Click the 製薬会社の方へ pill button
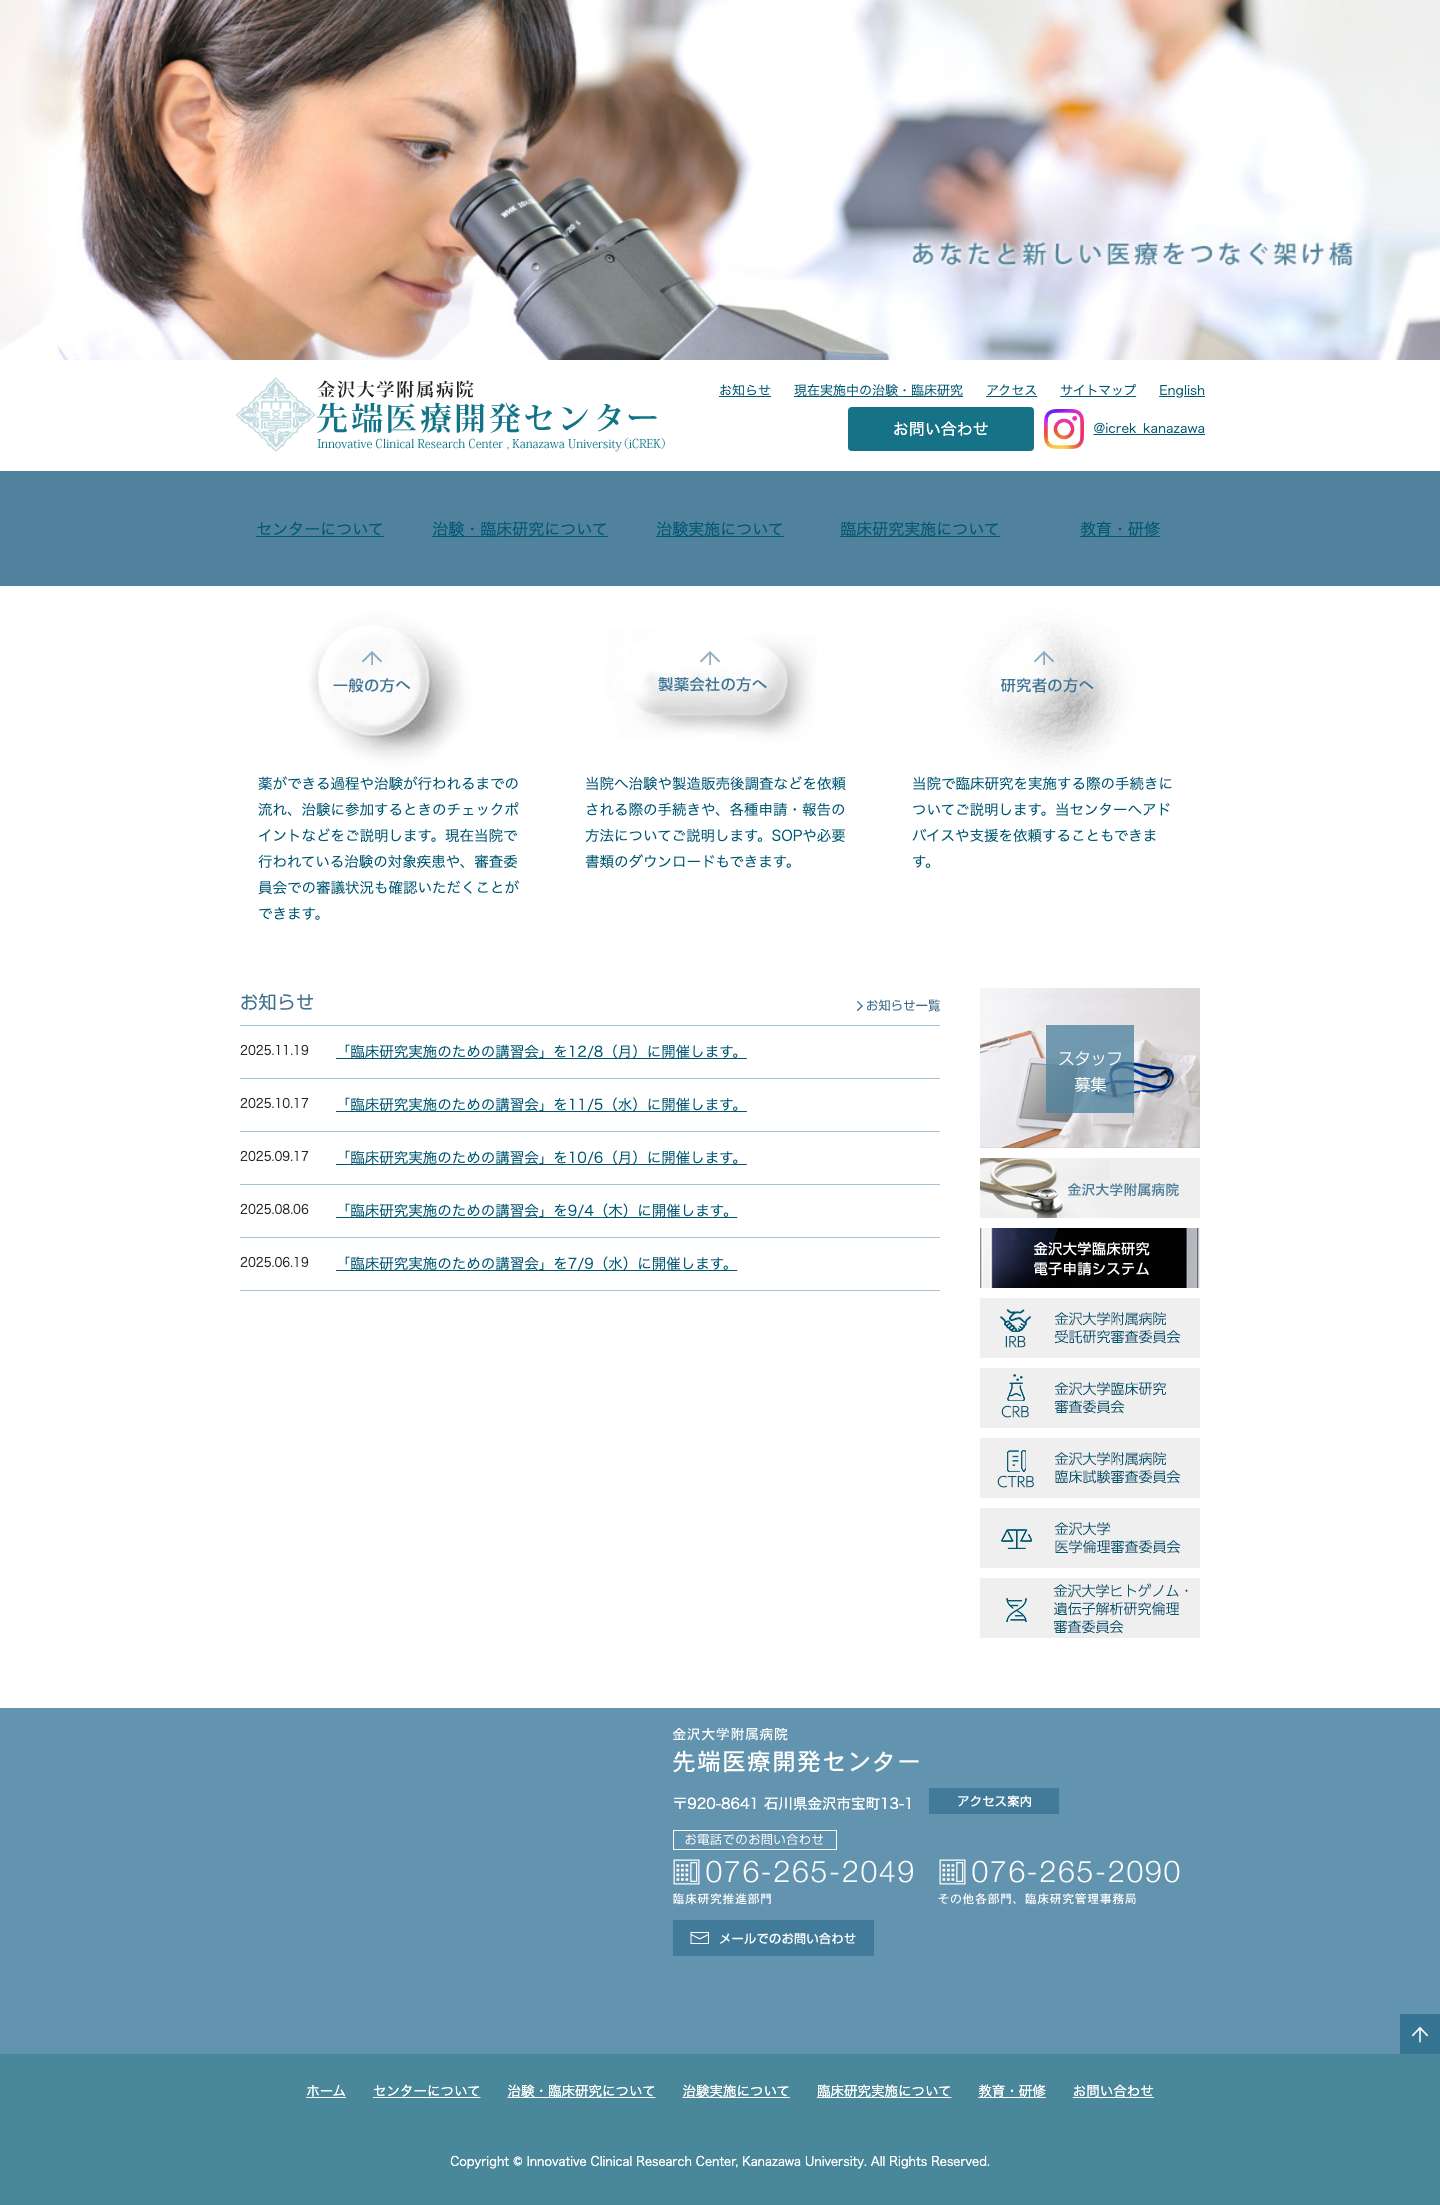Viewport: 1440px width, 2205px height. 712,680
